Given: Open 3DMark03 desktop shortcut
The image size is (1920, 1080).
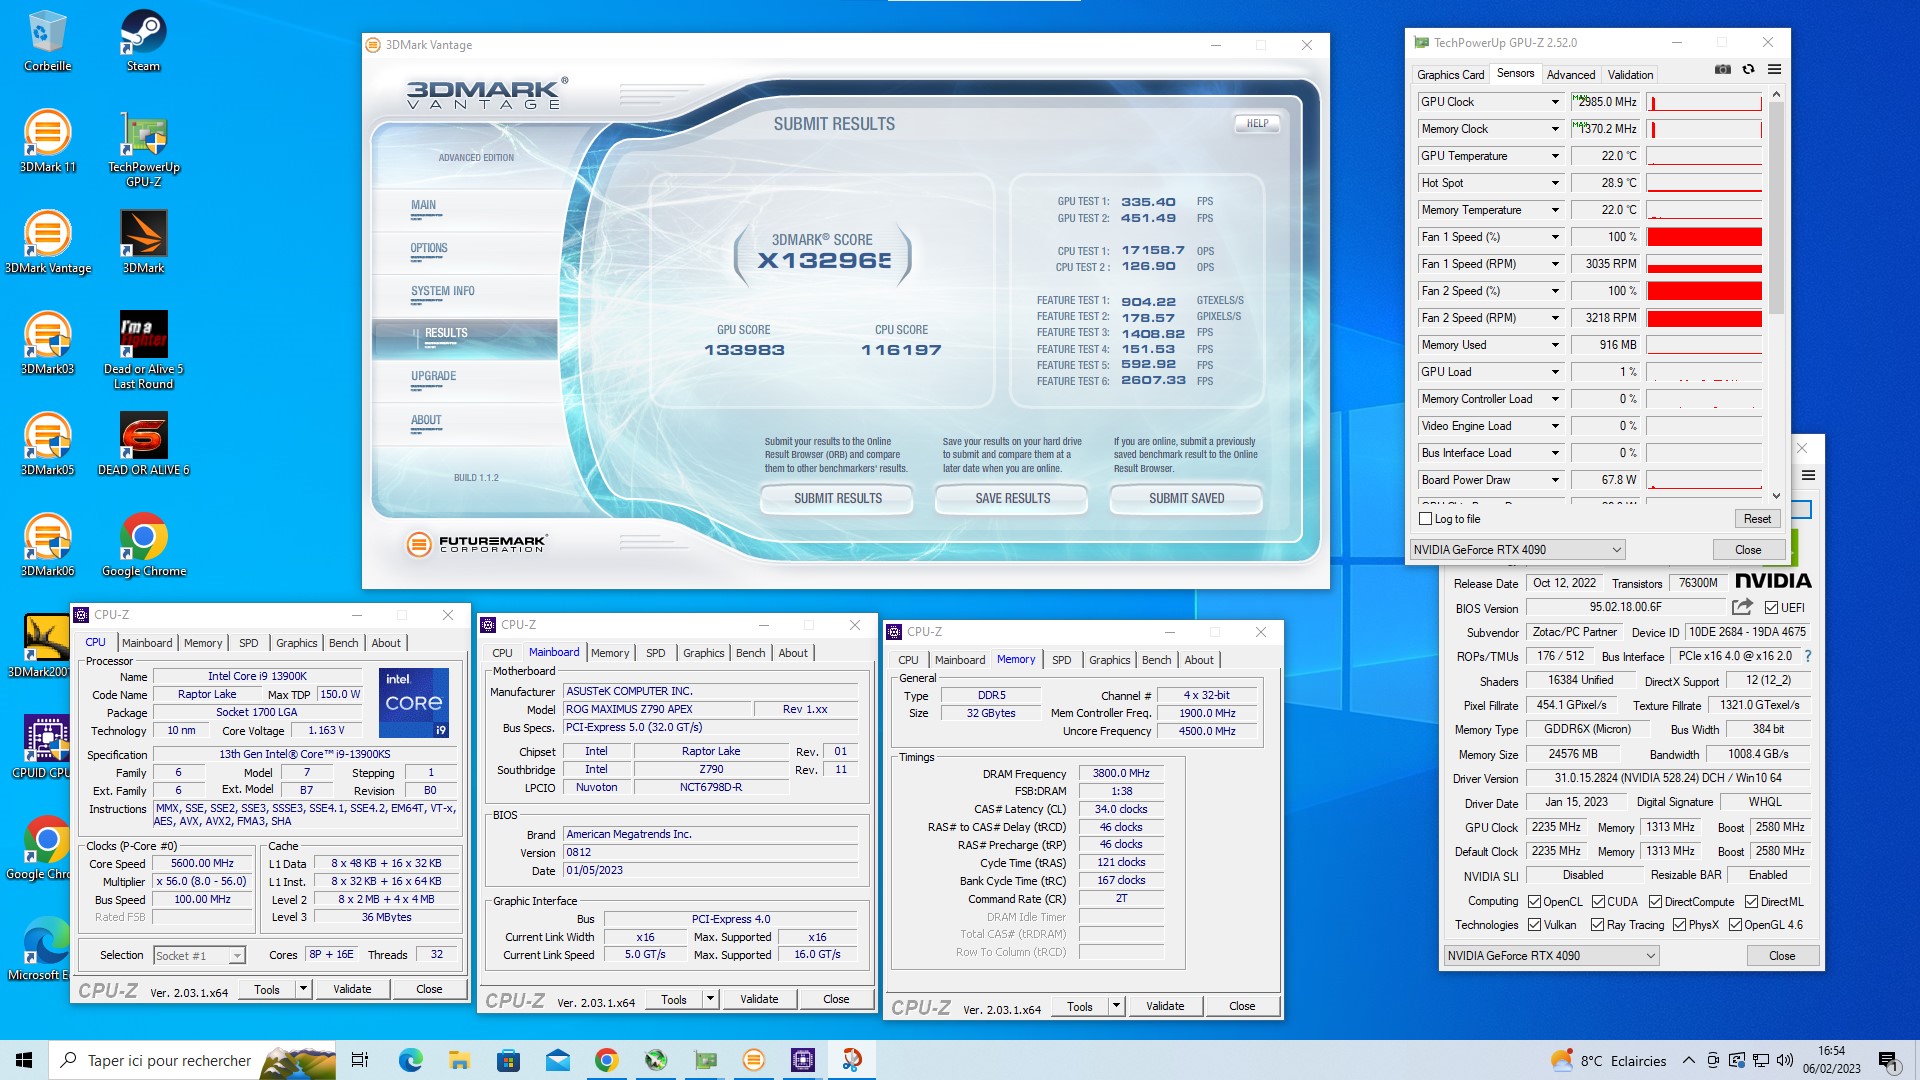Looking at the screenshot, I should [x=47, y=343].
